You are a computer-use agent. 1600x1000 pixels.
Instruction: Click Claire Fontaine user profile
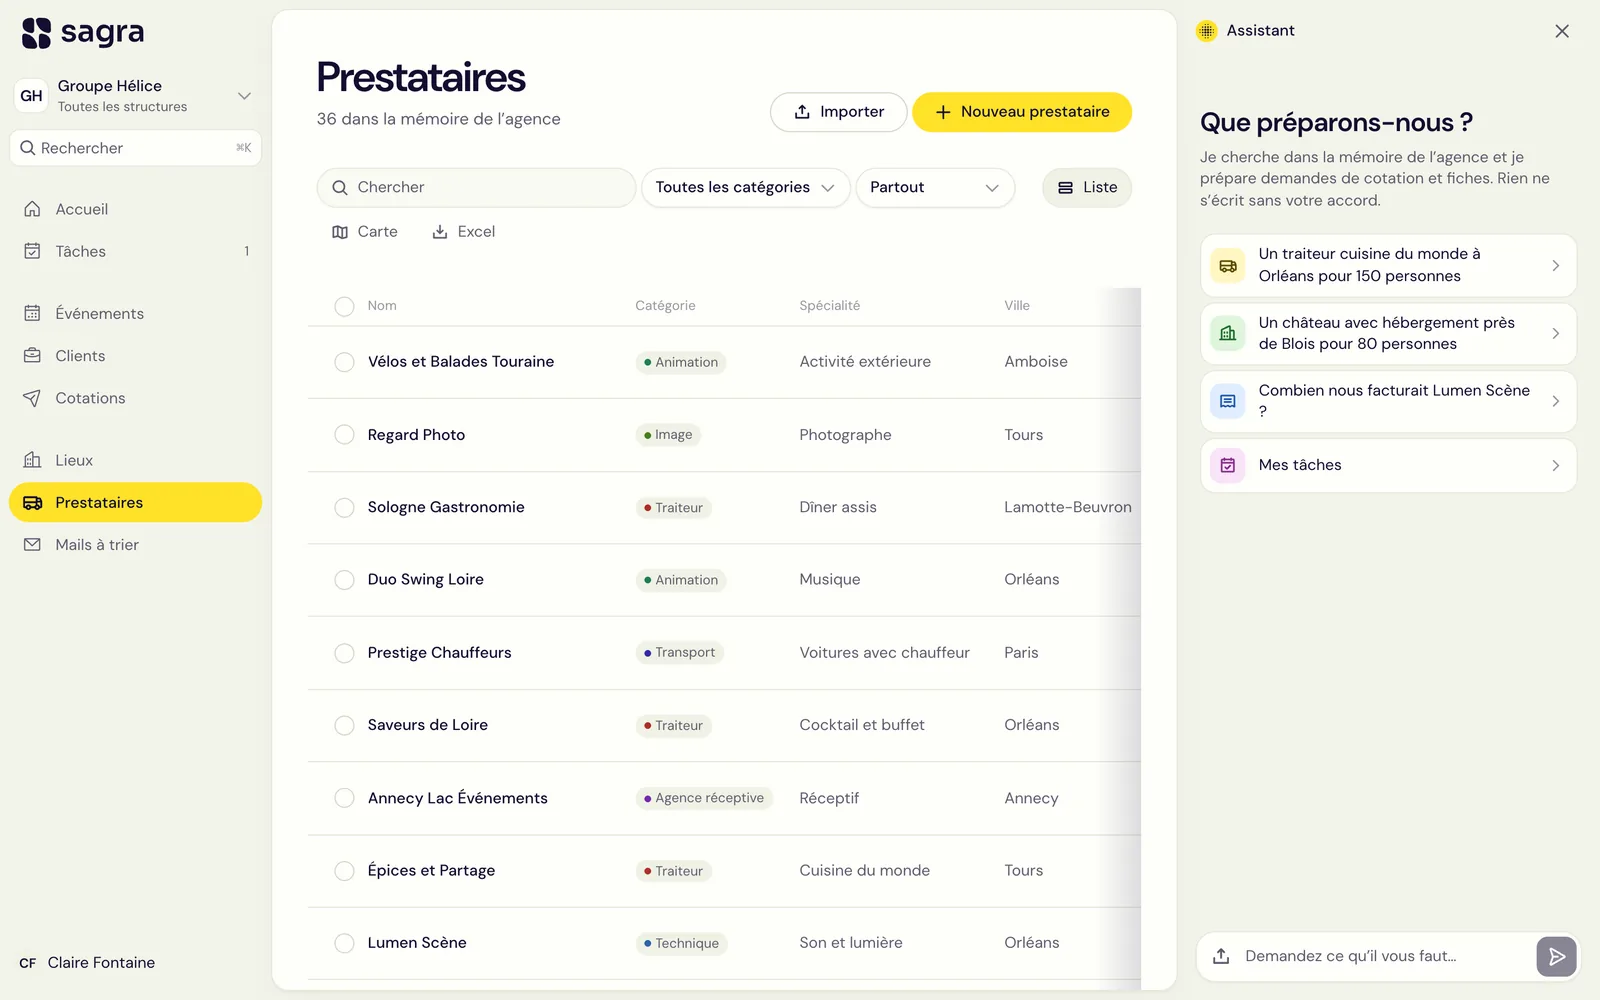tap(88, 963)
